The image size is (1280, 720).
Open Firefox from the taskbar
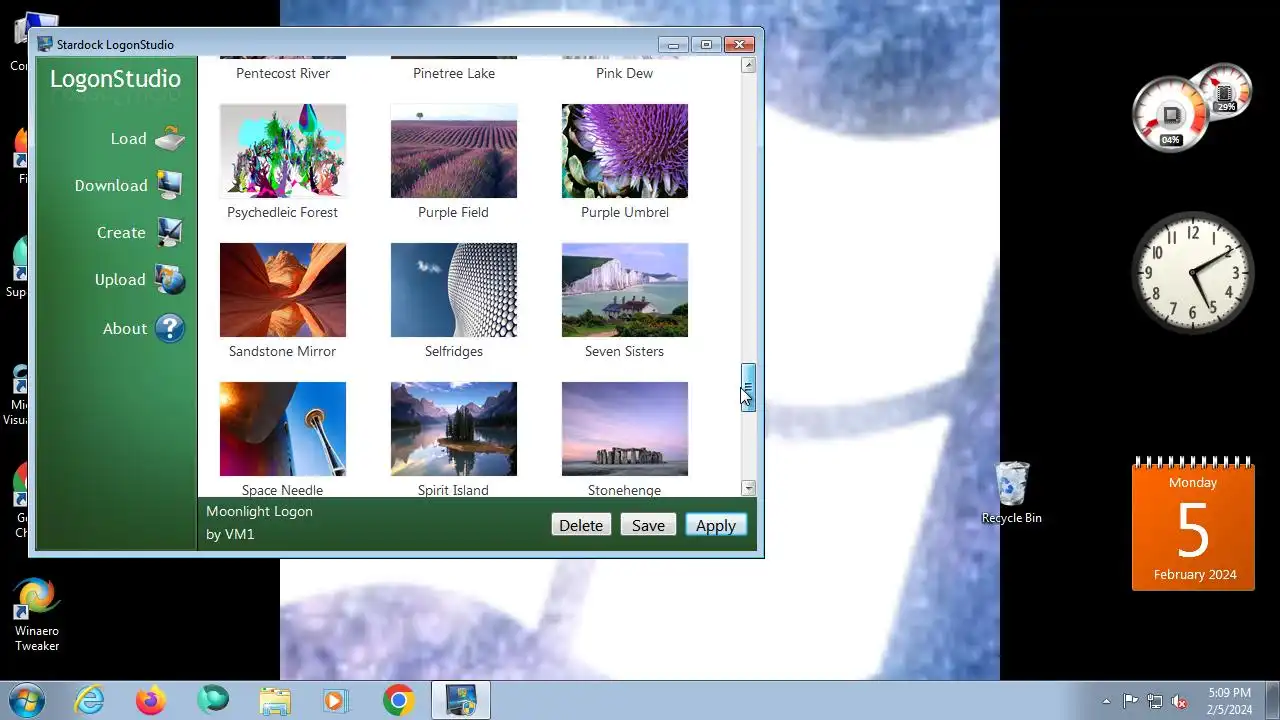coord(151,700)
